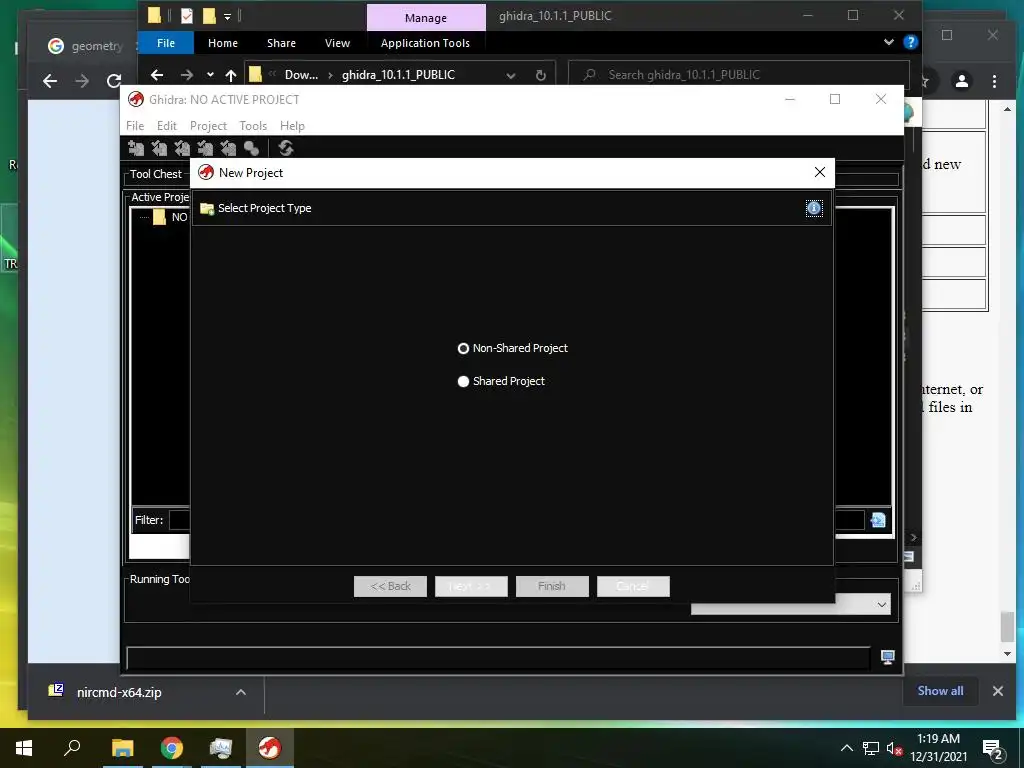Screen dimensions: 1024x768
Task: Click the << Back button
Action: click(391, 586)
